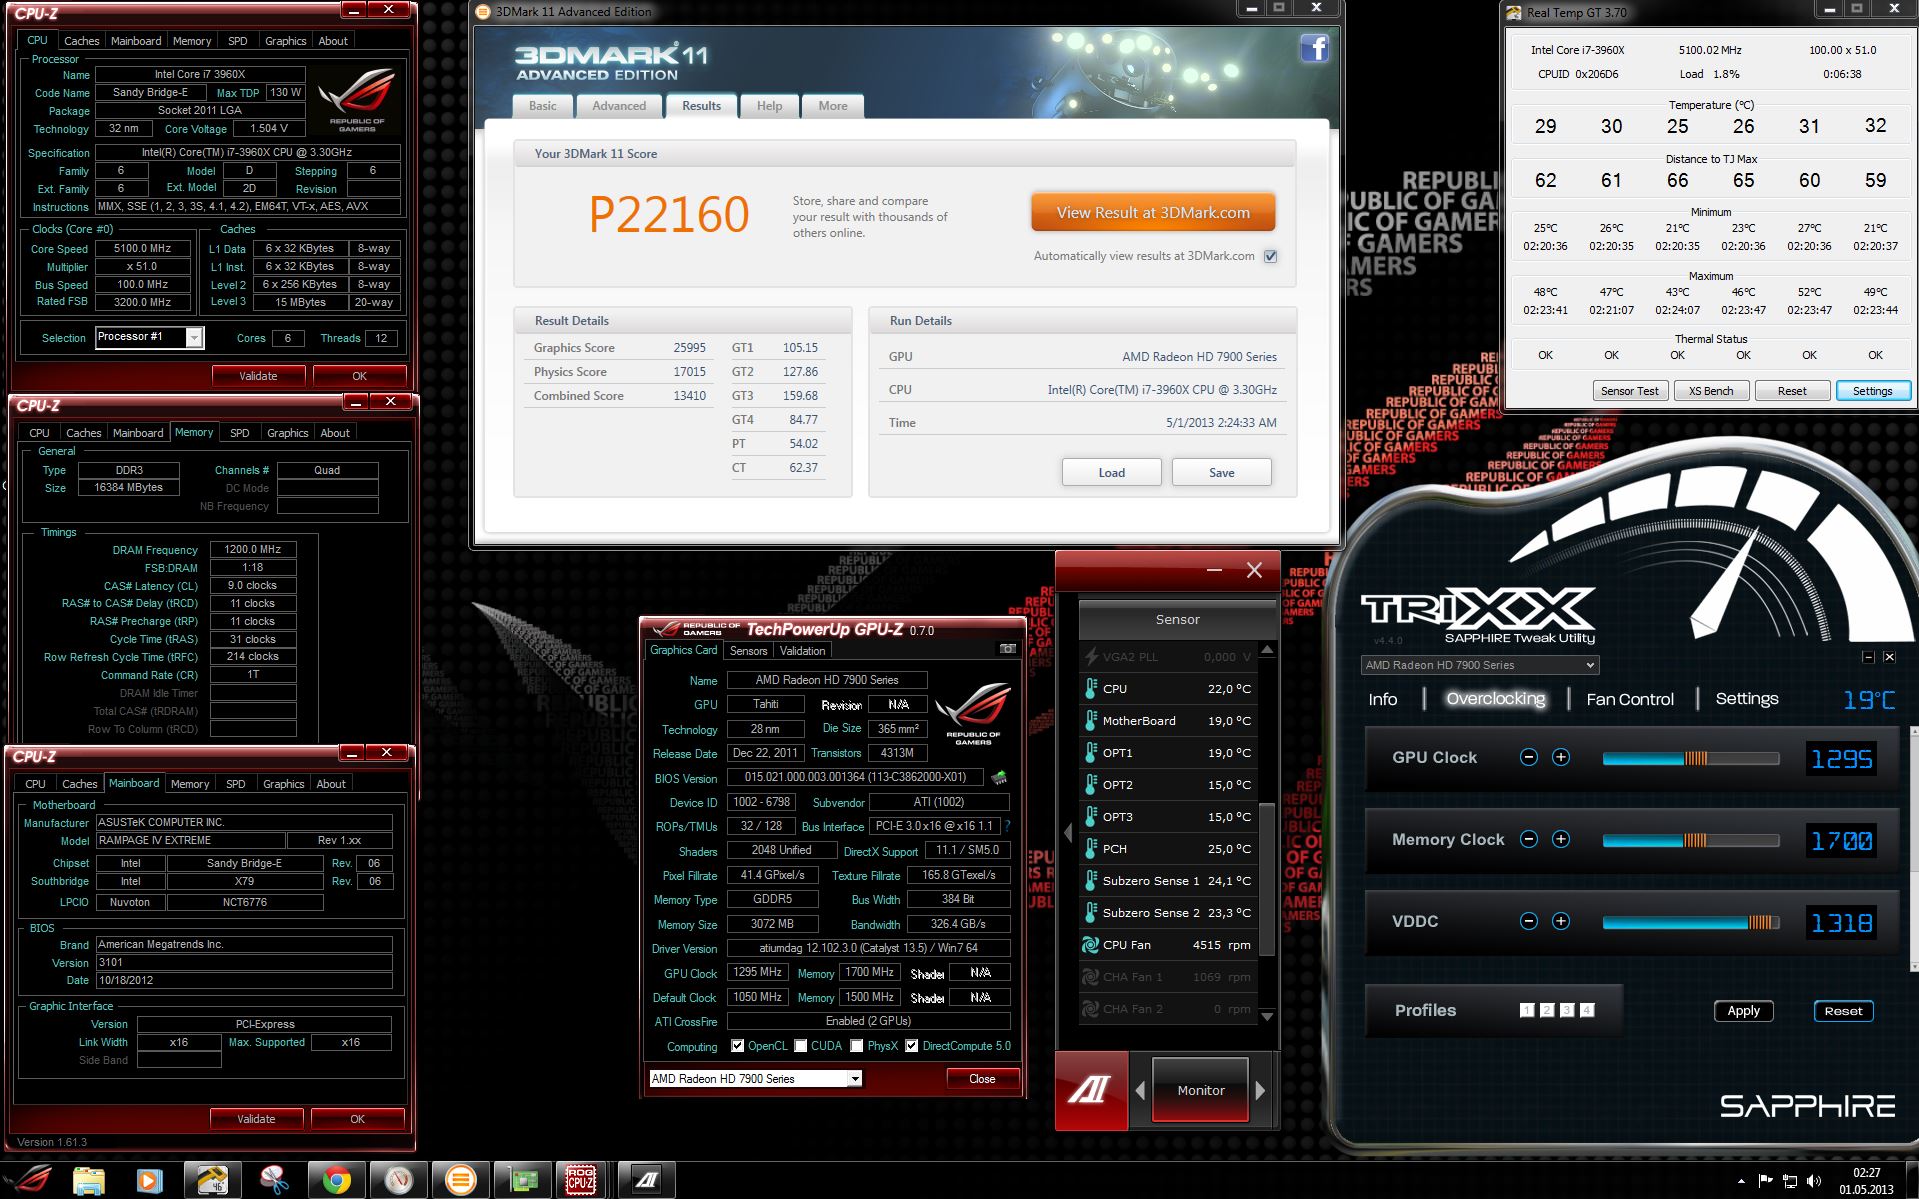
Task: Click the Sensor list scroll up arrow
Action: coord(1267,650)
